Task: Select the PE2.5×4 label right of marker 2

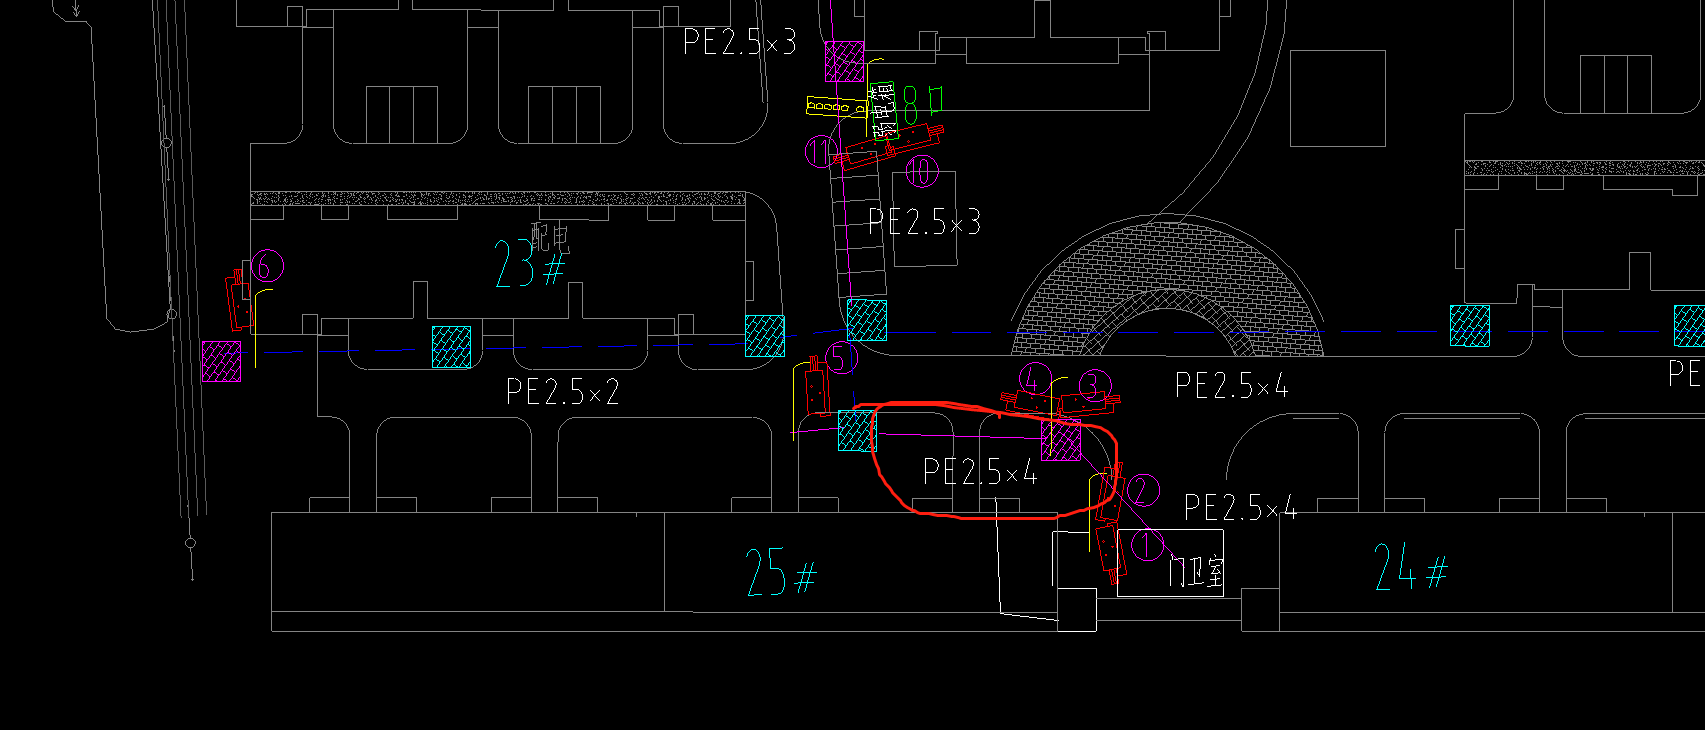Action: click(1240, 508)
